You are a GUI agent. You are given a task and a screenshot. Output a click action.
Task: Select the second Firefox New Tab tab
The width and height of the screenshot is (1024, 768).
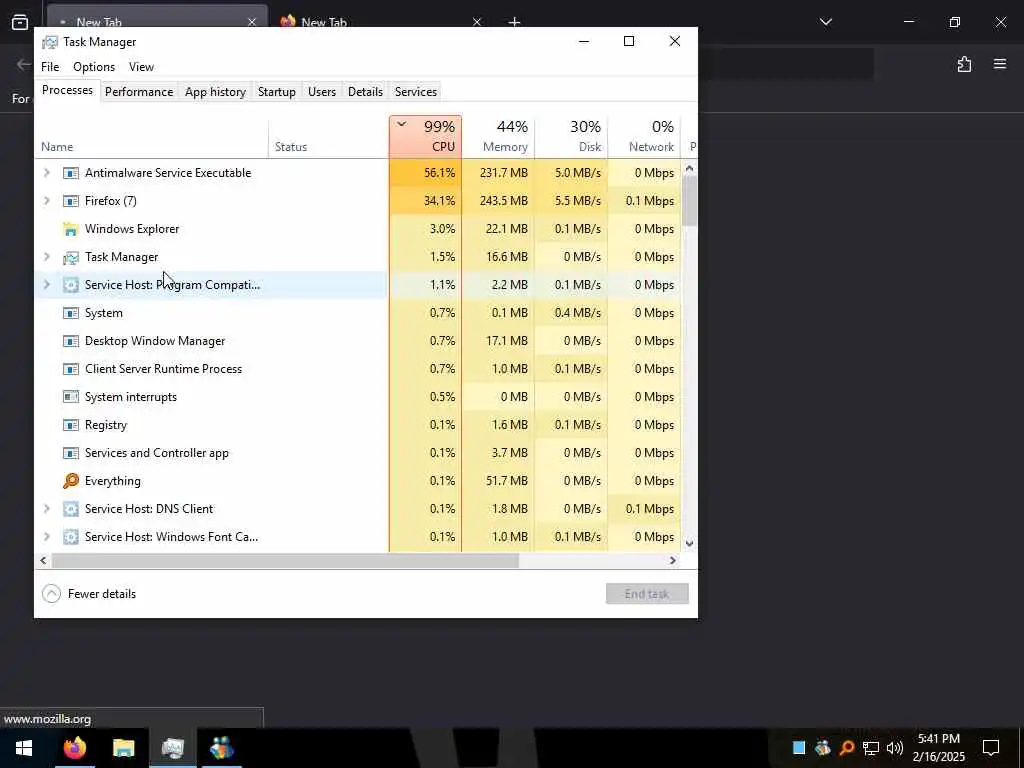[381, 22]
